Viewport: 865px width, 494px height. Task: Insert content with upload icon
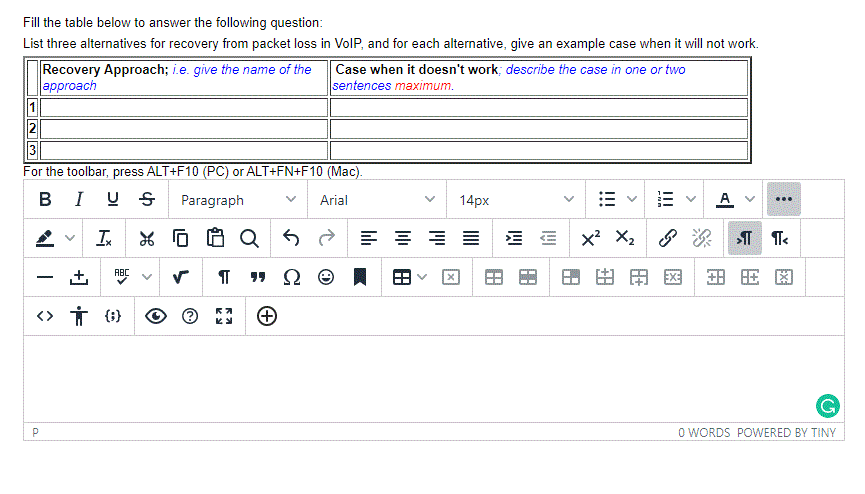[79, 277]
